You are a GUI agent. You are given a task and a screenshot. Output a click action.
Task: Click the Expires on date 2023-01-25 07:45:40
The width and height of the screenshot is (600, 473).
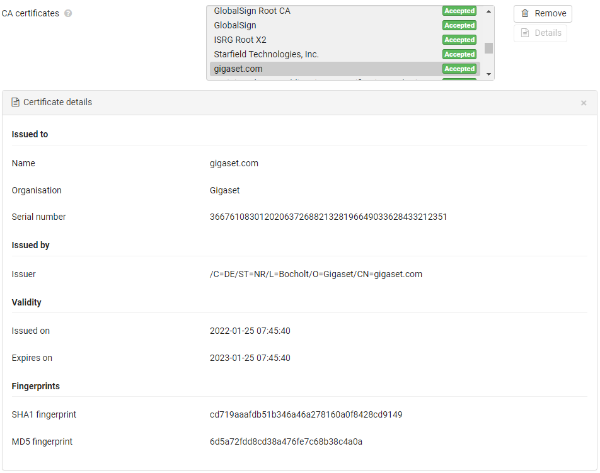[x=250, y=358]
